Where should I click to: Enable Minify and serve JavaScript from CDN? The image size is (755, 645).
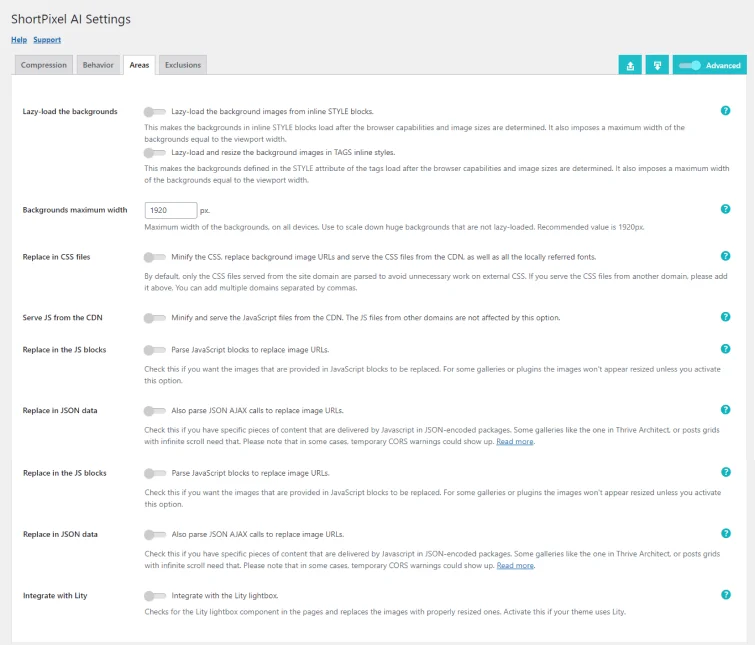tap(155, 318)
